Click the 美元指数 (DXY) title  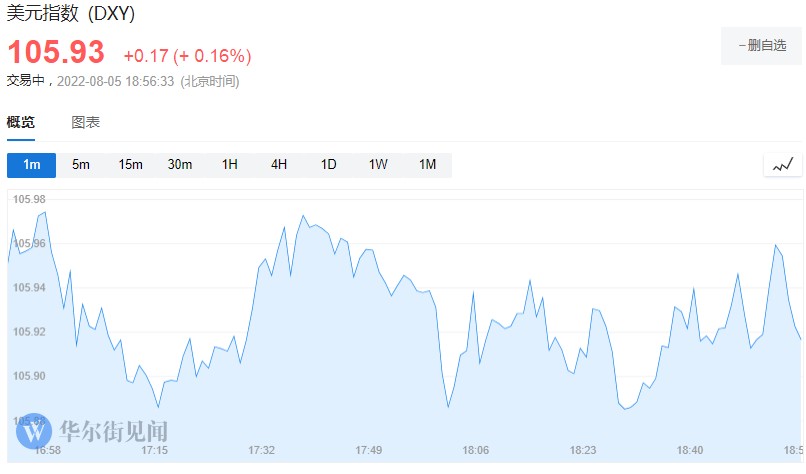tap(71, 15)
